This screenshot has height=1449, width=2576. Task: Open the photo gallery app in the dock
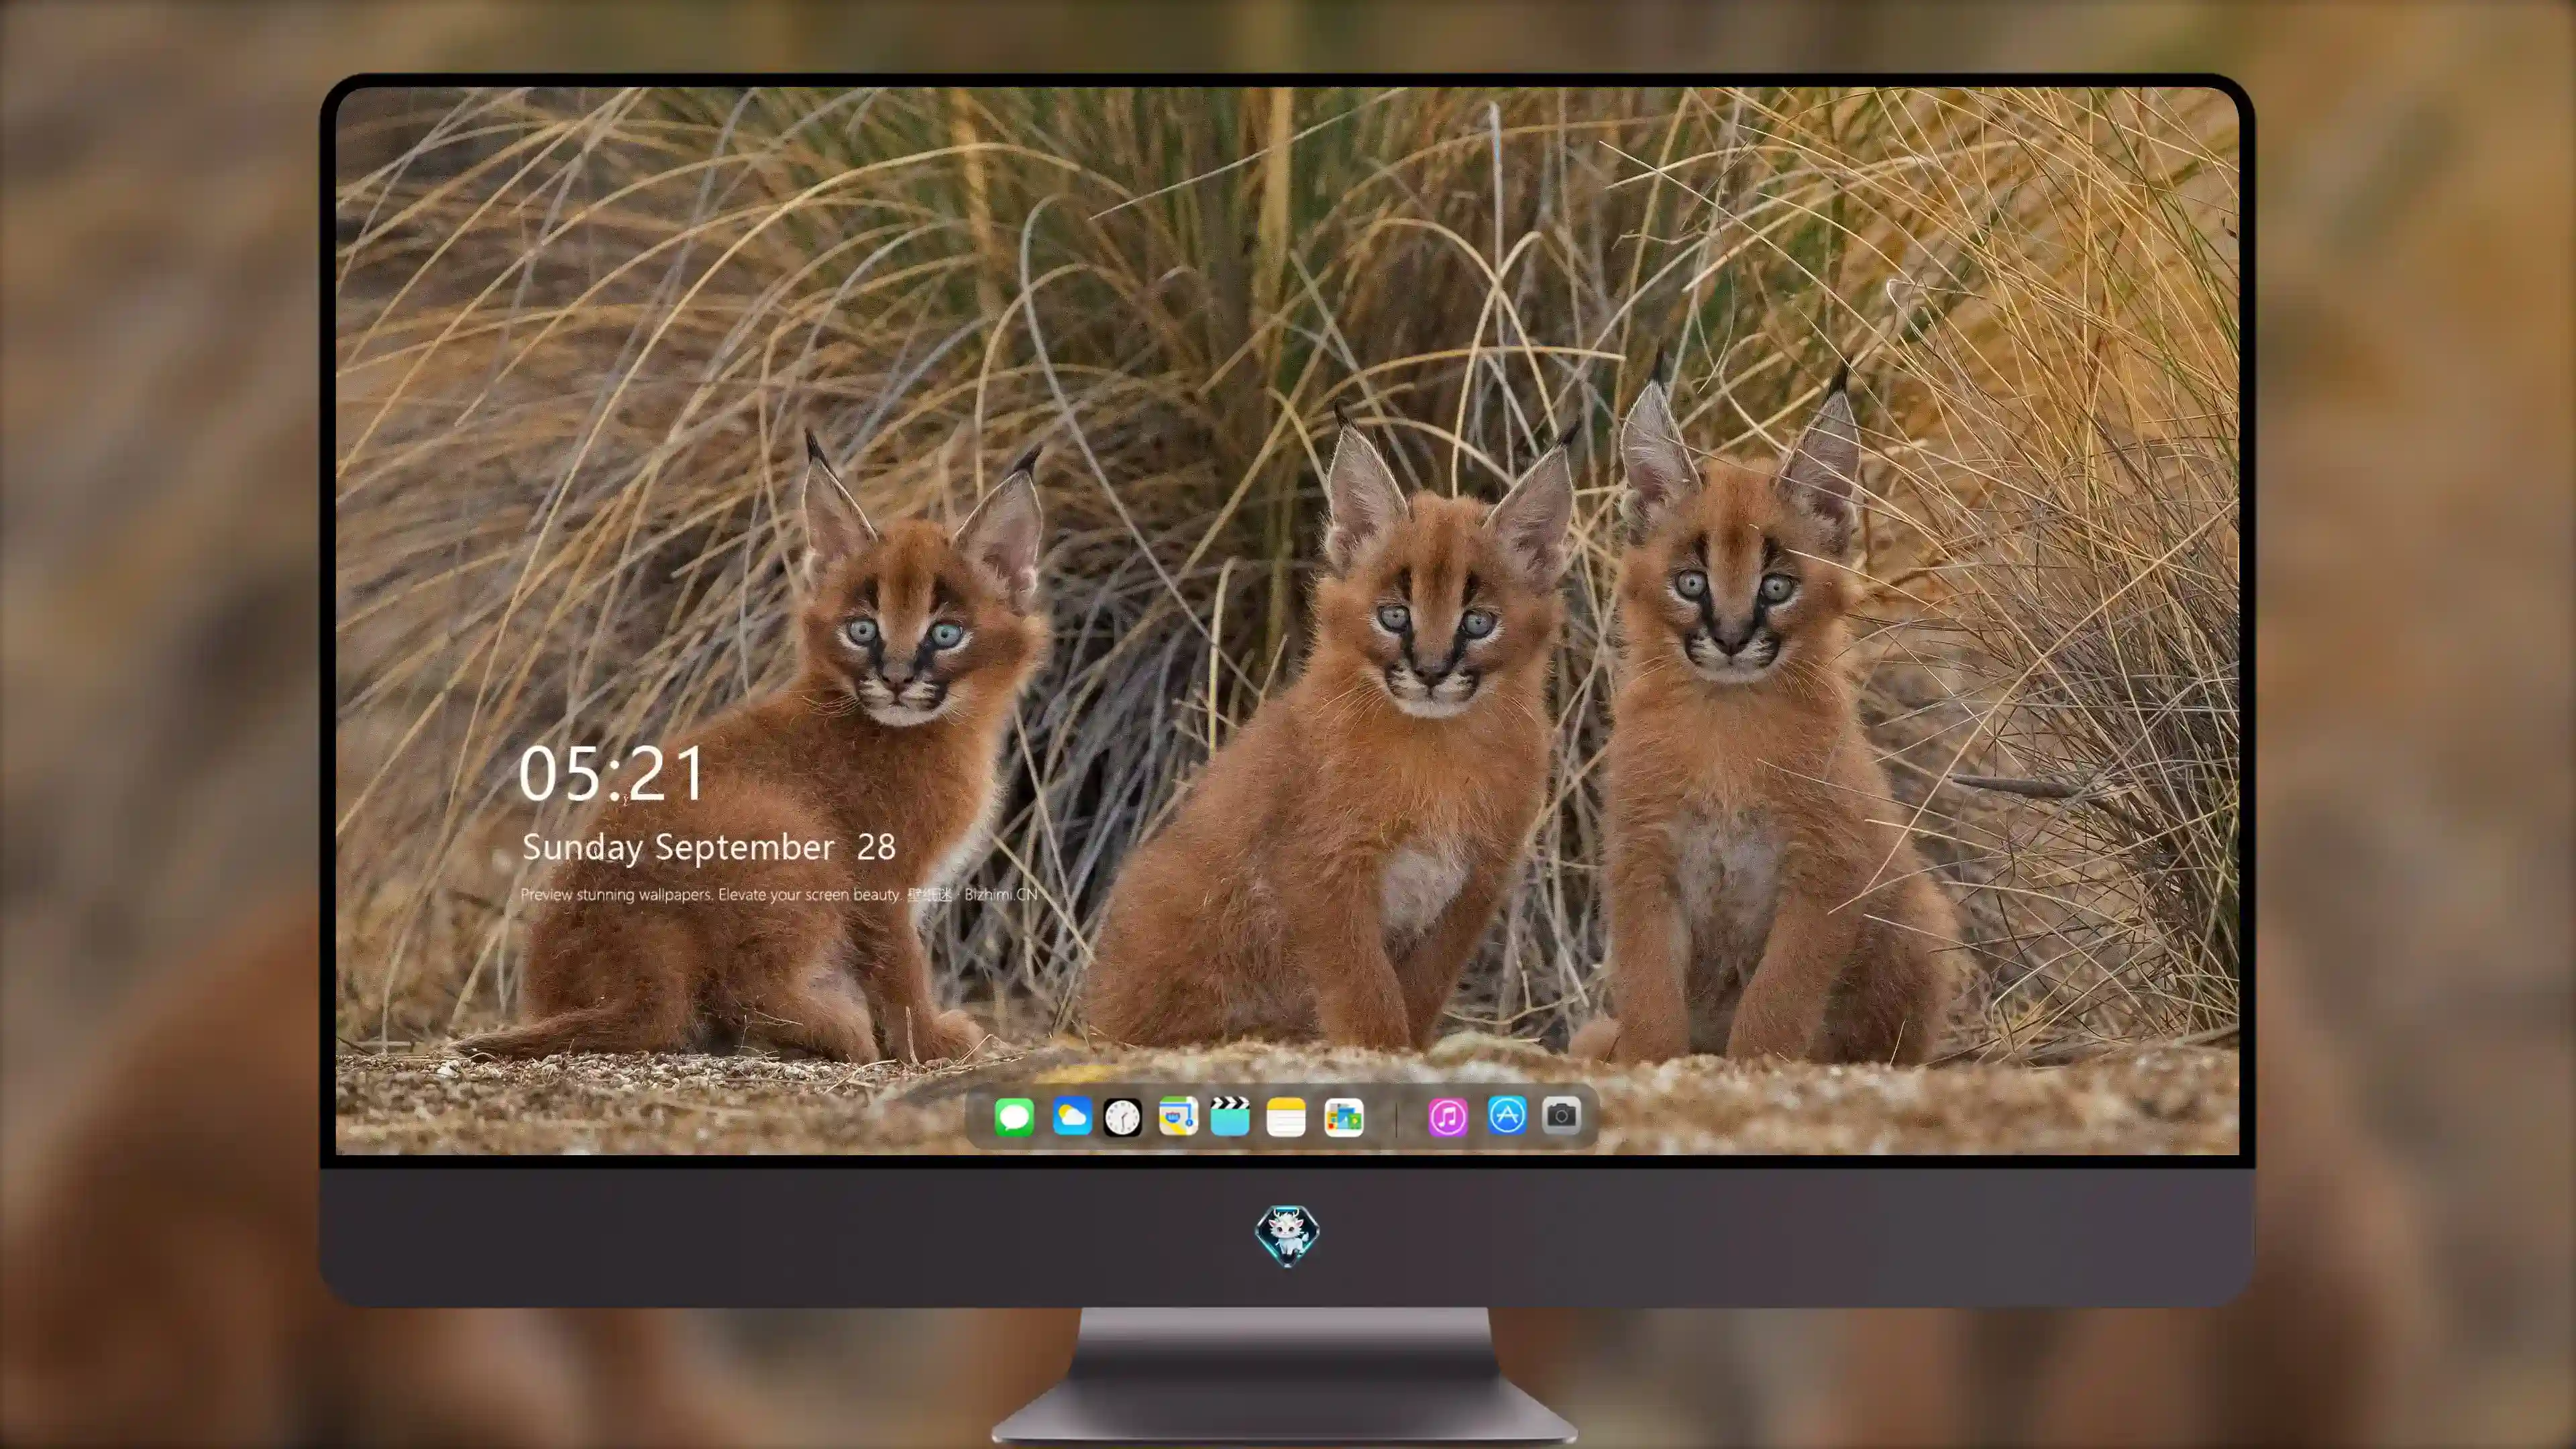1343,1117
